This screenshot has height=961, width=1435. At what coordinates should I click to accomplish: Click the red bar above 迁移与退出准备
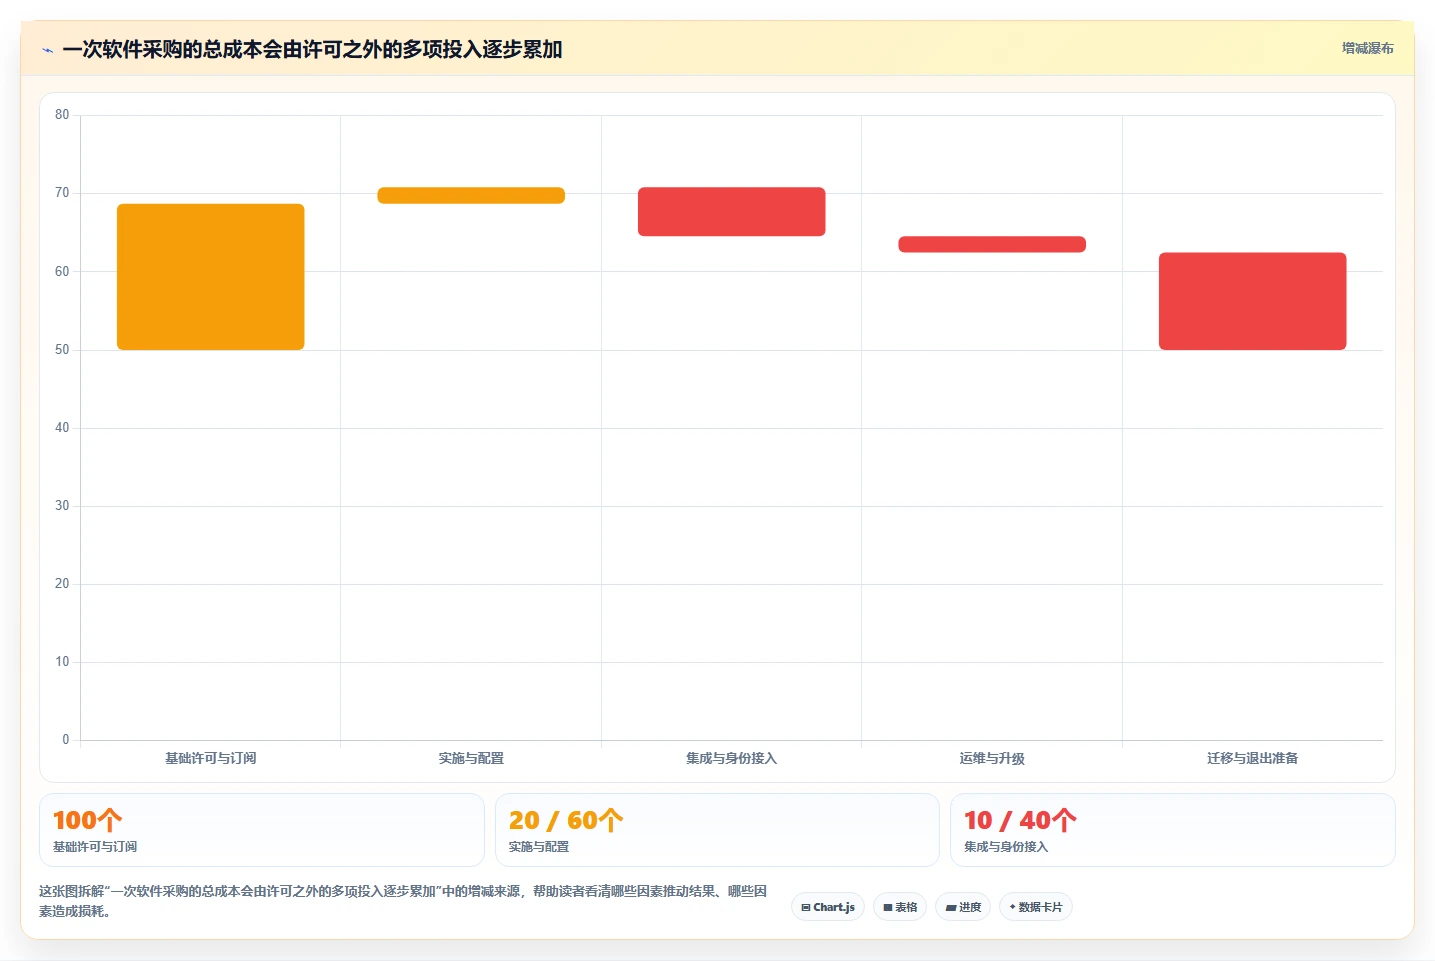pyautogui.click(x=1253, y=301)
